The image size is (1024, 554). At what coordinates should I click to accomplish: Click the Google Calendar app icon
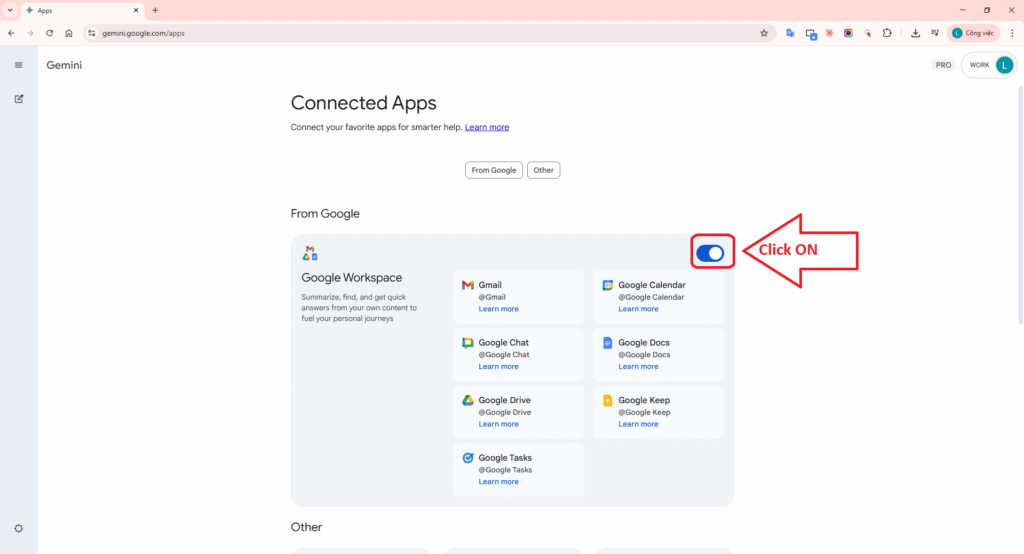607,285
